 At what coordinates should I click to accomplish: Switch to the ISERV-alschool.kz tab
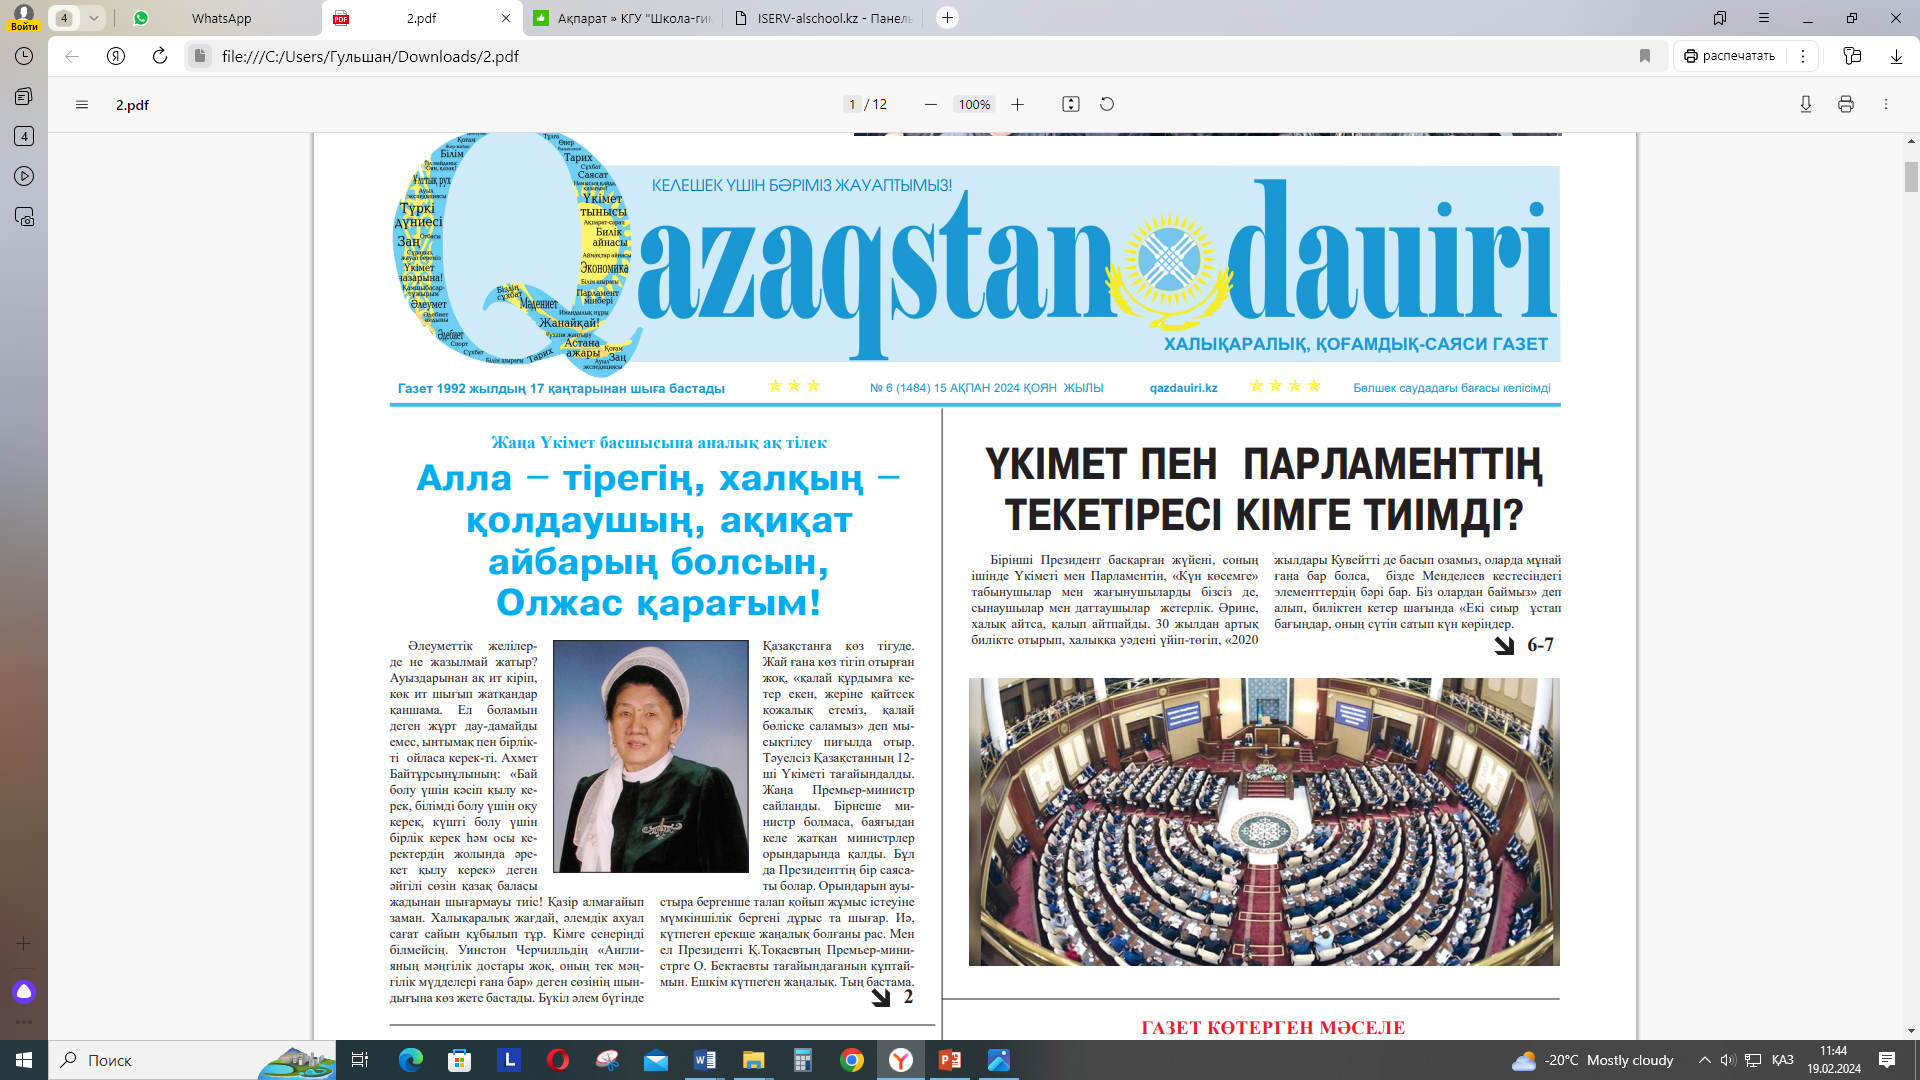pos(823,18)
